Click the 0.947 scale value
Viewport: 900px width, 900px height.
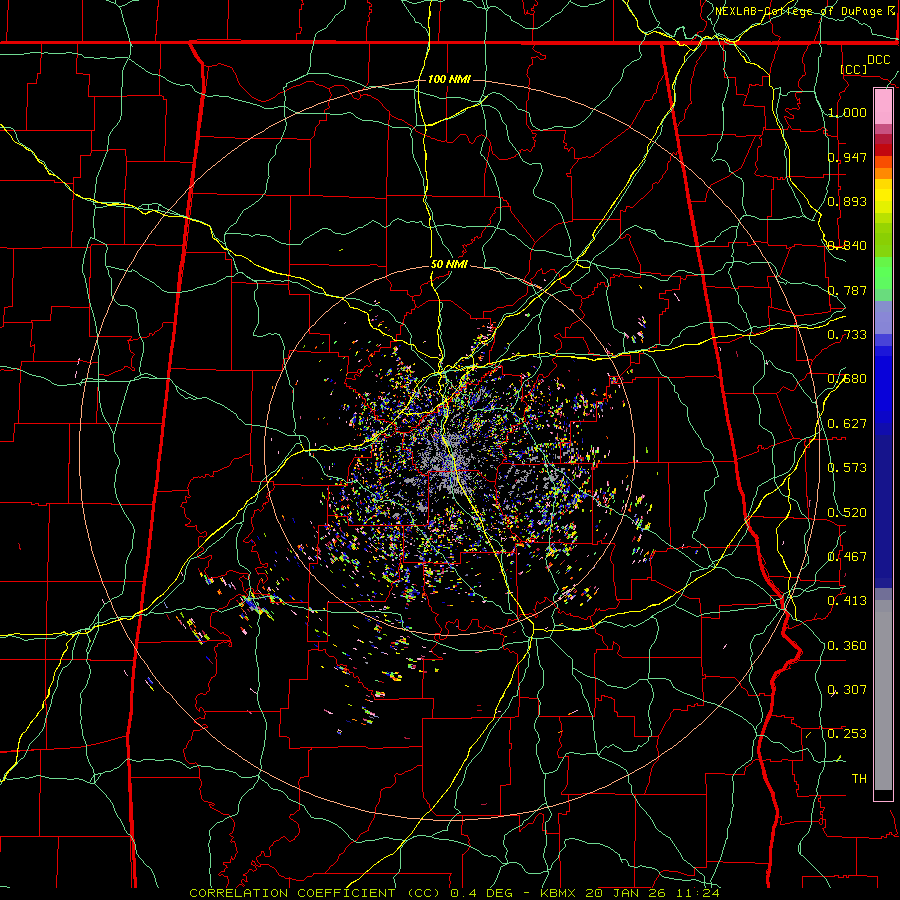click(x=847, y=157)
